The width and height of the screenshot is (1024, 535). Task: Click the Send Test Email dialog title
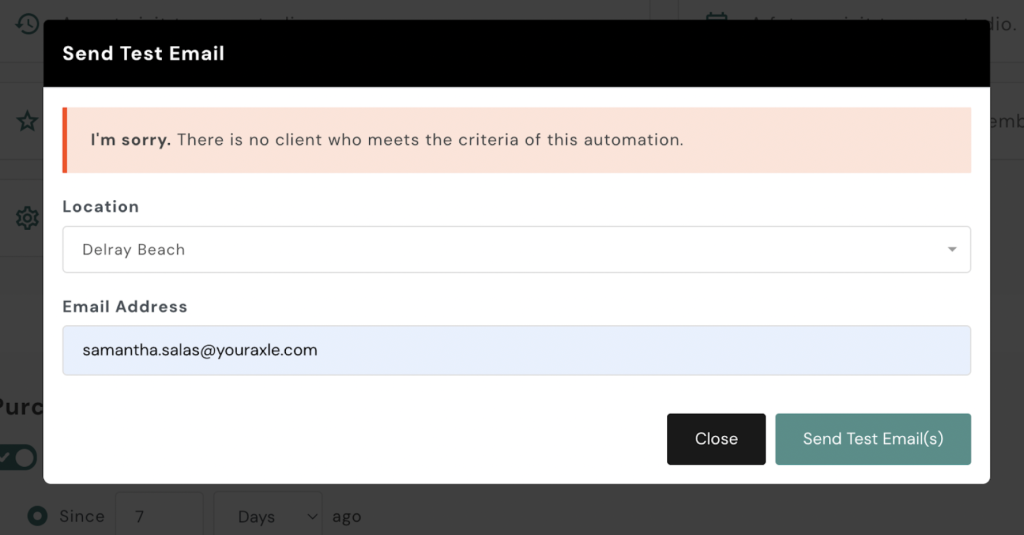pyautogui.click(x=143, y=54)
